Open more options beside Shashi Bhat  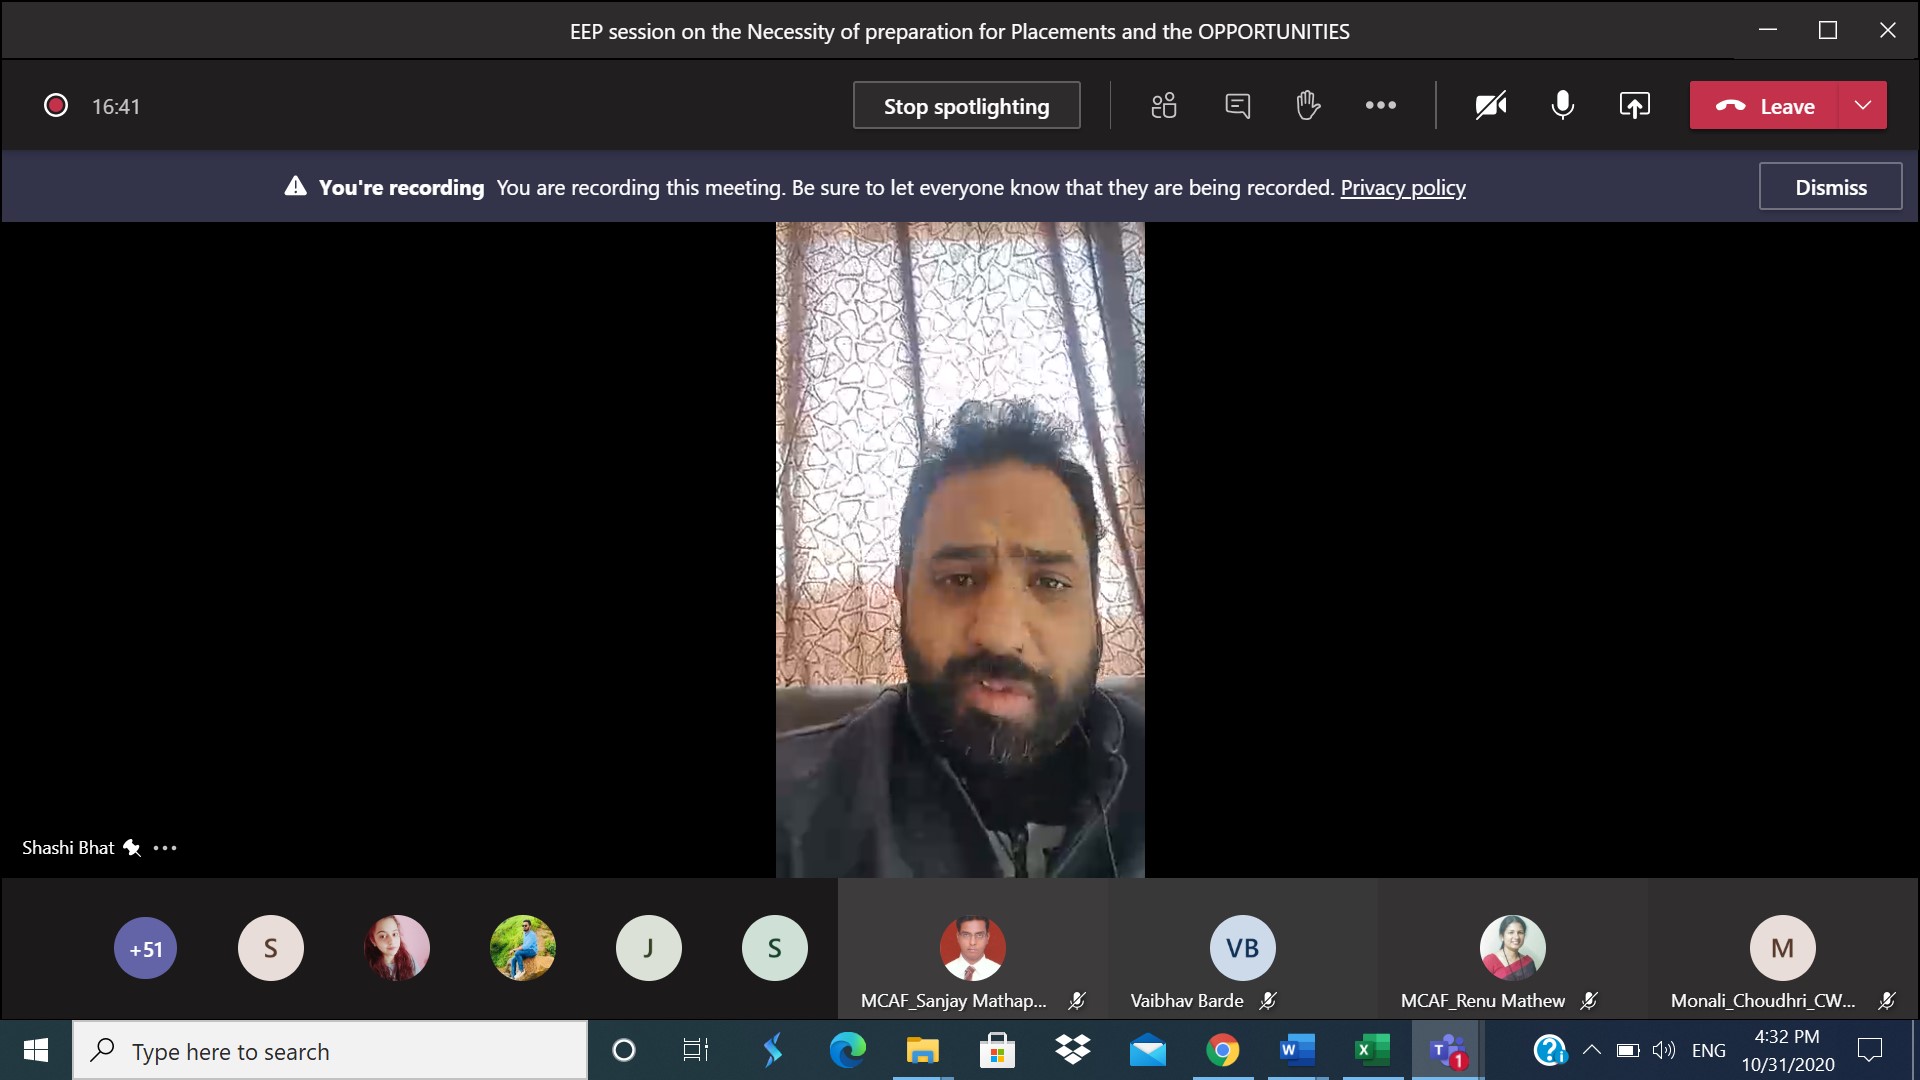coord(165,848)
